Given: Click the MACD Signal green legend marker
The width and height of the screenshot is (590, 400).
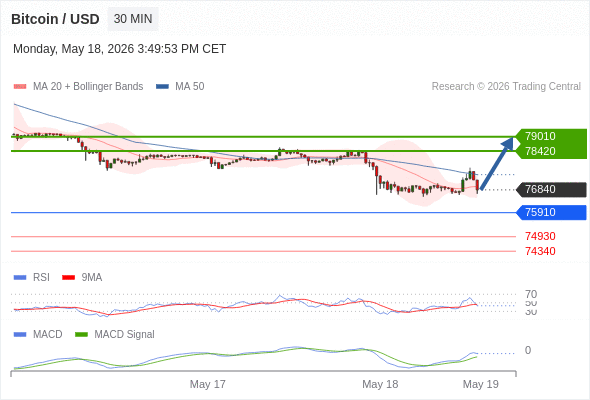Looking at the screenshot, I should (x=81, y=334).
